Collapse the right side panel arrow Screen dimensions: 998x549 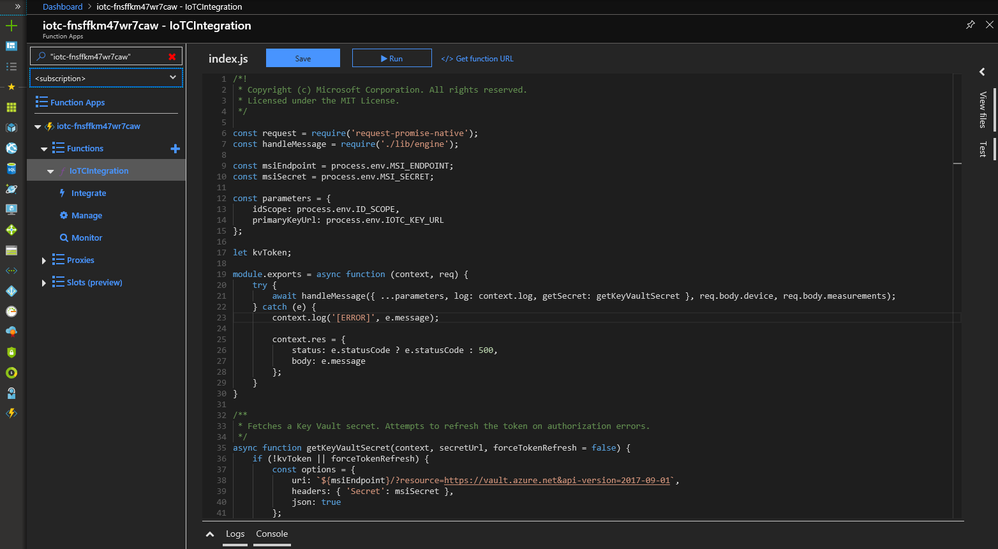[x=982, y=72]
